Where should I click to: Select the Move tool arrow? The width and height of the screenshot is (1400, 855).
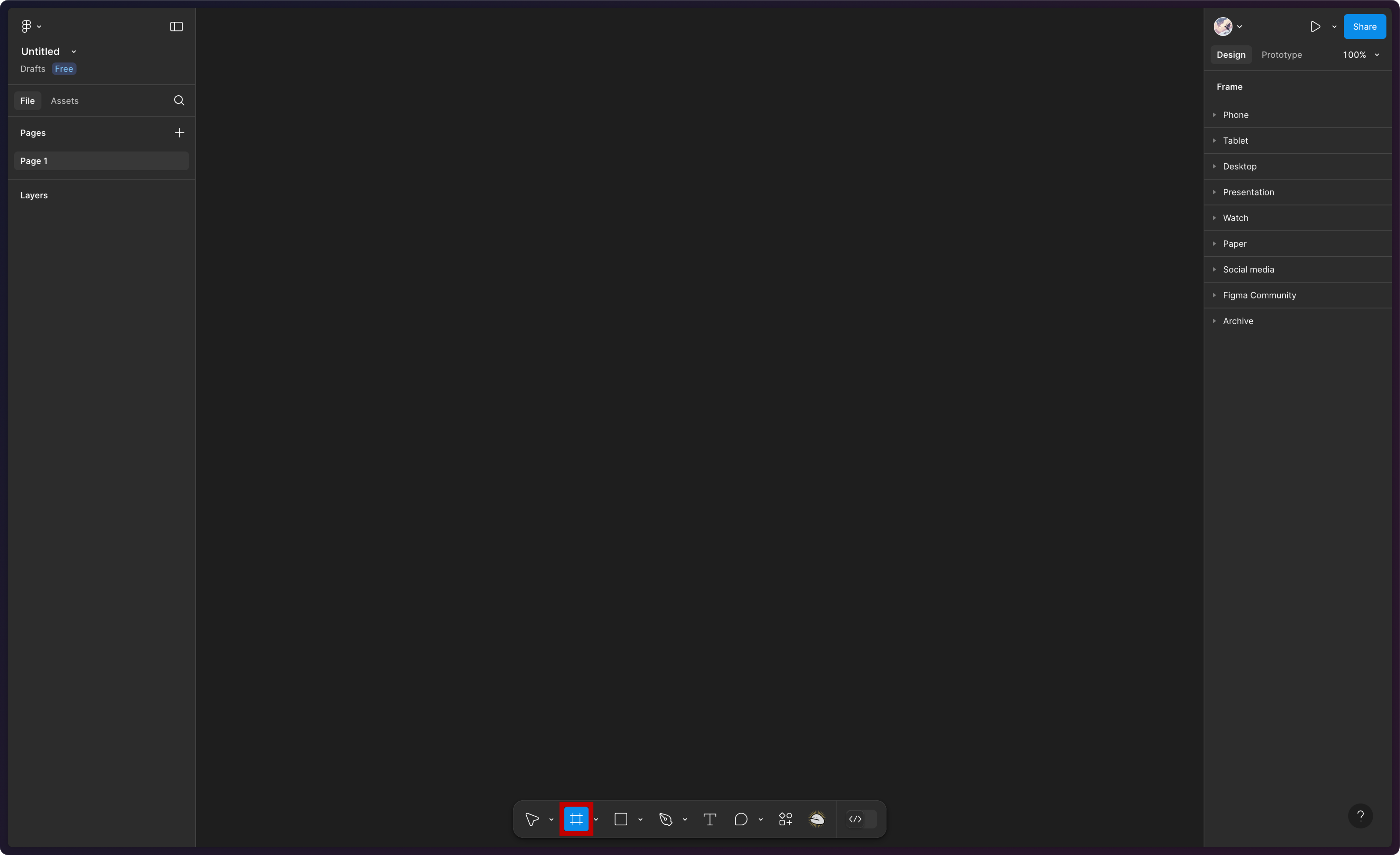click(x=532, y=819)
